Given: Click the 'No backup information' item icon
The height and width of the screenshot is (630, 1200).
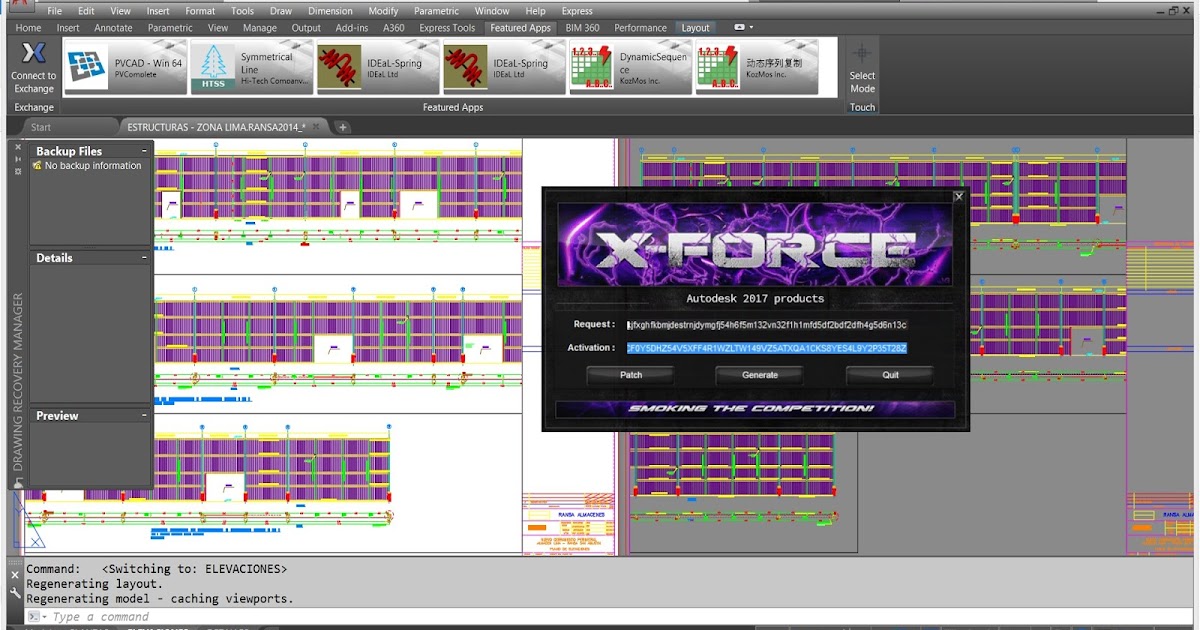Looking at the screenshot, I should [37, 166].
